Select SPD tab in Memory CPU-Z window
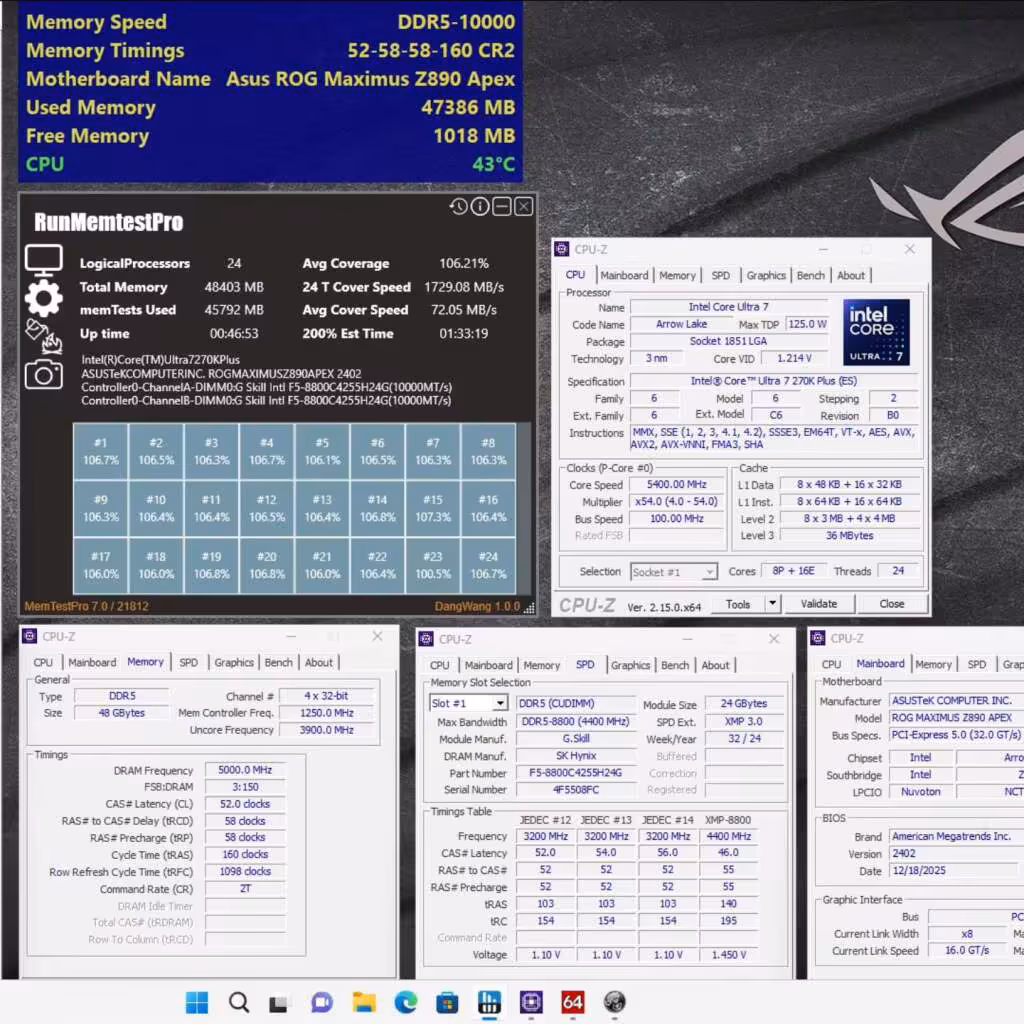Image resolution: width=1024 pixels, height=1024 pixels. click(x=188, y=662)
